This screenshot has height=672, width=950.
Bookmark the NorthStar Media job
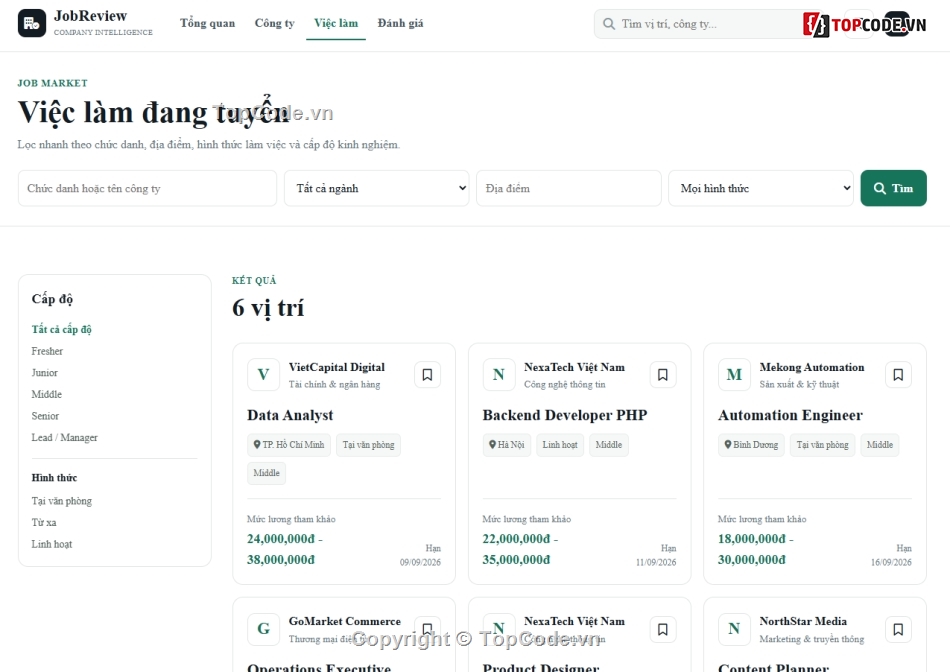[898, 629]
